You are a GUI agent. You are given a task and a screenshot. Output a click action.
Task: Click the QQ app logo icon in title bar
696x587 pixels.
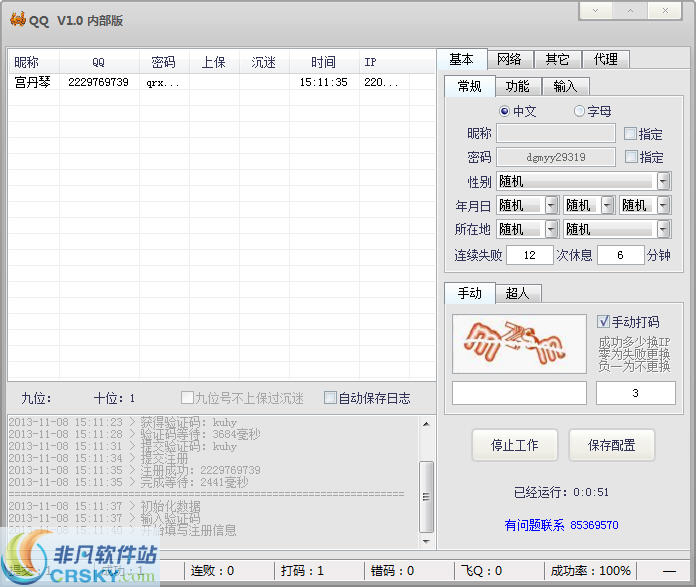pos(17,20)
